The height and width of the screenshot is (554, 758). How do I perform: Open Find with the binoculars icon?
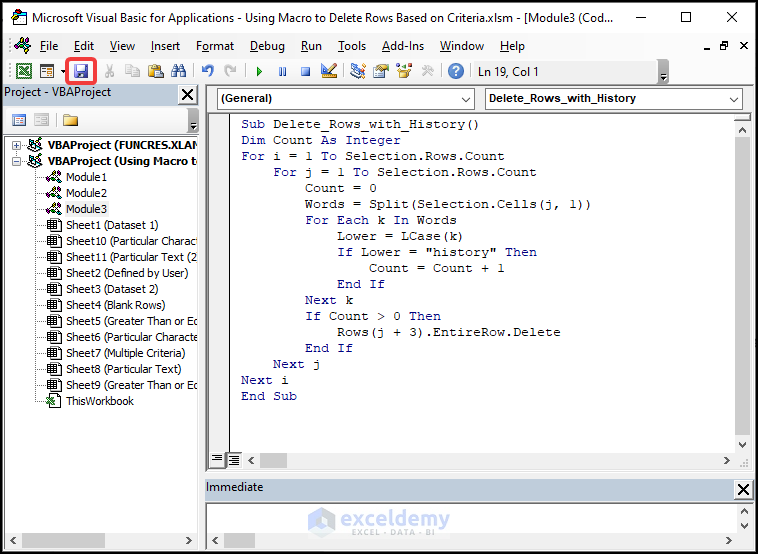[x=178, y=72]
